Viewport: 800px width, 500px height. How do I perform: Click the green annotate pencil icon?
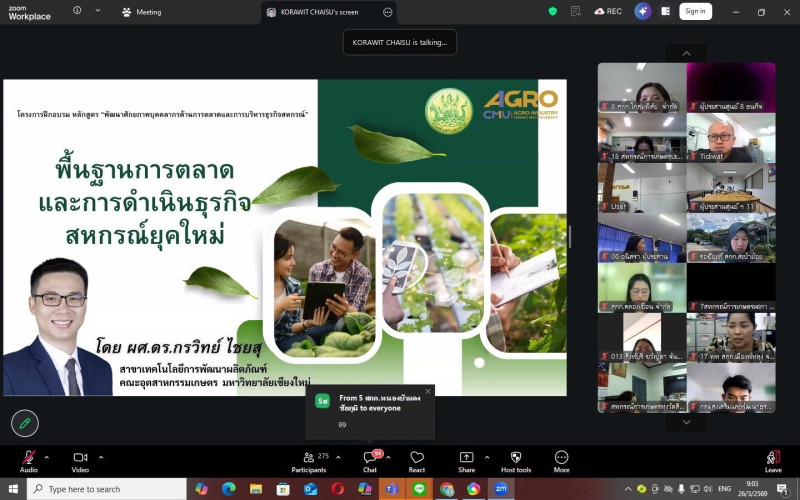tap(25, 423)
